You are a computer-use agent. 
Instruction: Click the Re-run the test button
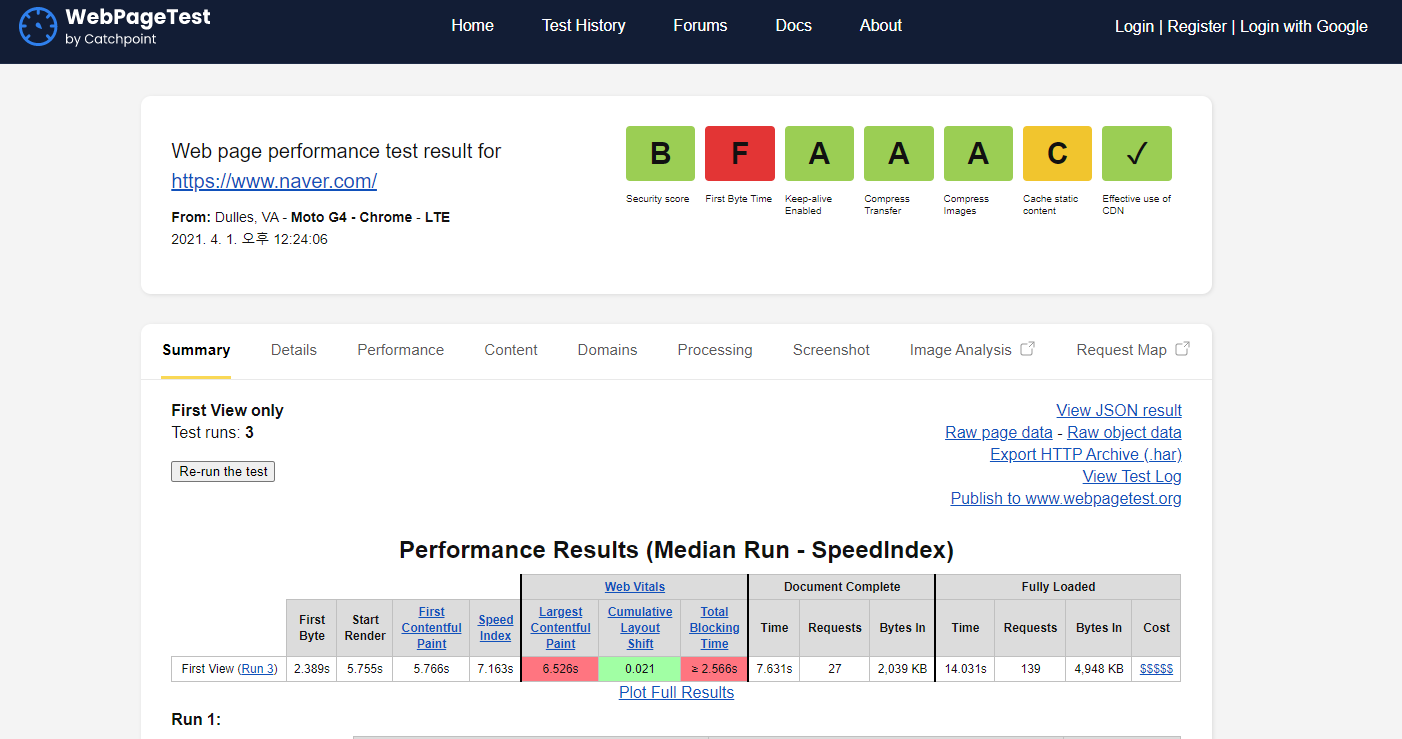[x=223, y=471]
